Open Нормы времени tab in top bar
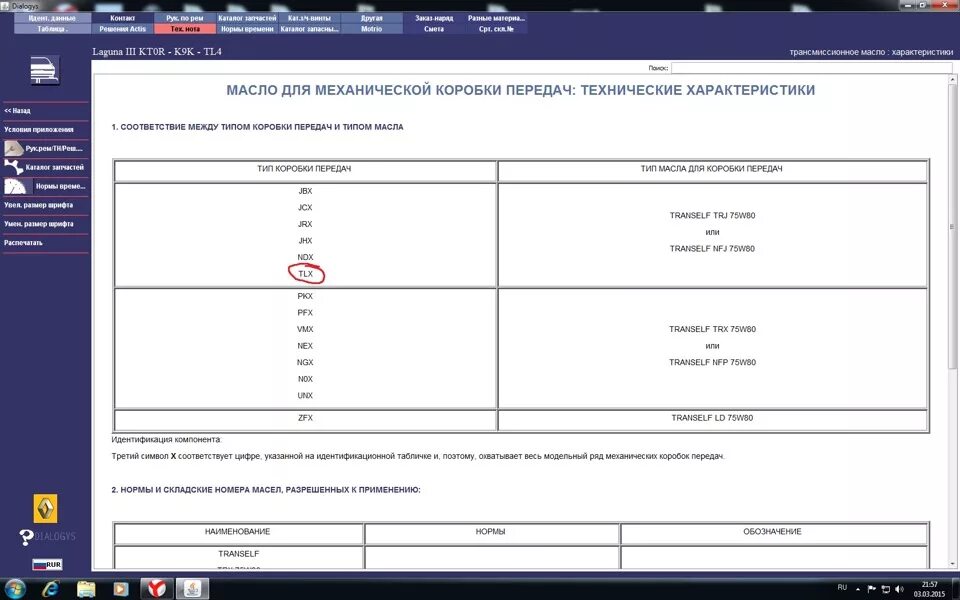The width and height of the screenshot is (960, 600). (247, 29)
